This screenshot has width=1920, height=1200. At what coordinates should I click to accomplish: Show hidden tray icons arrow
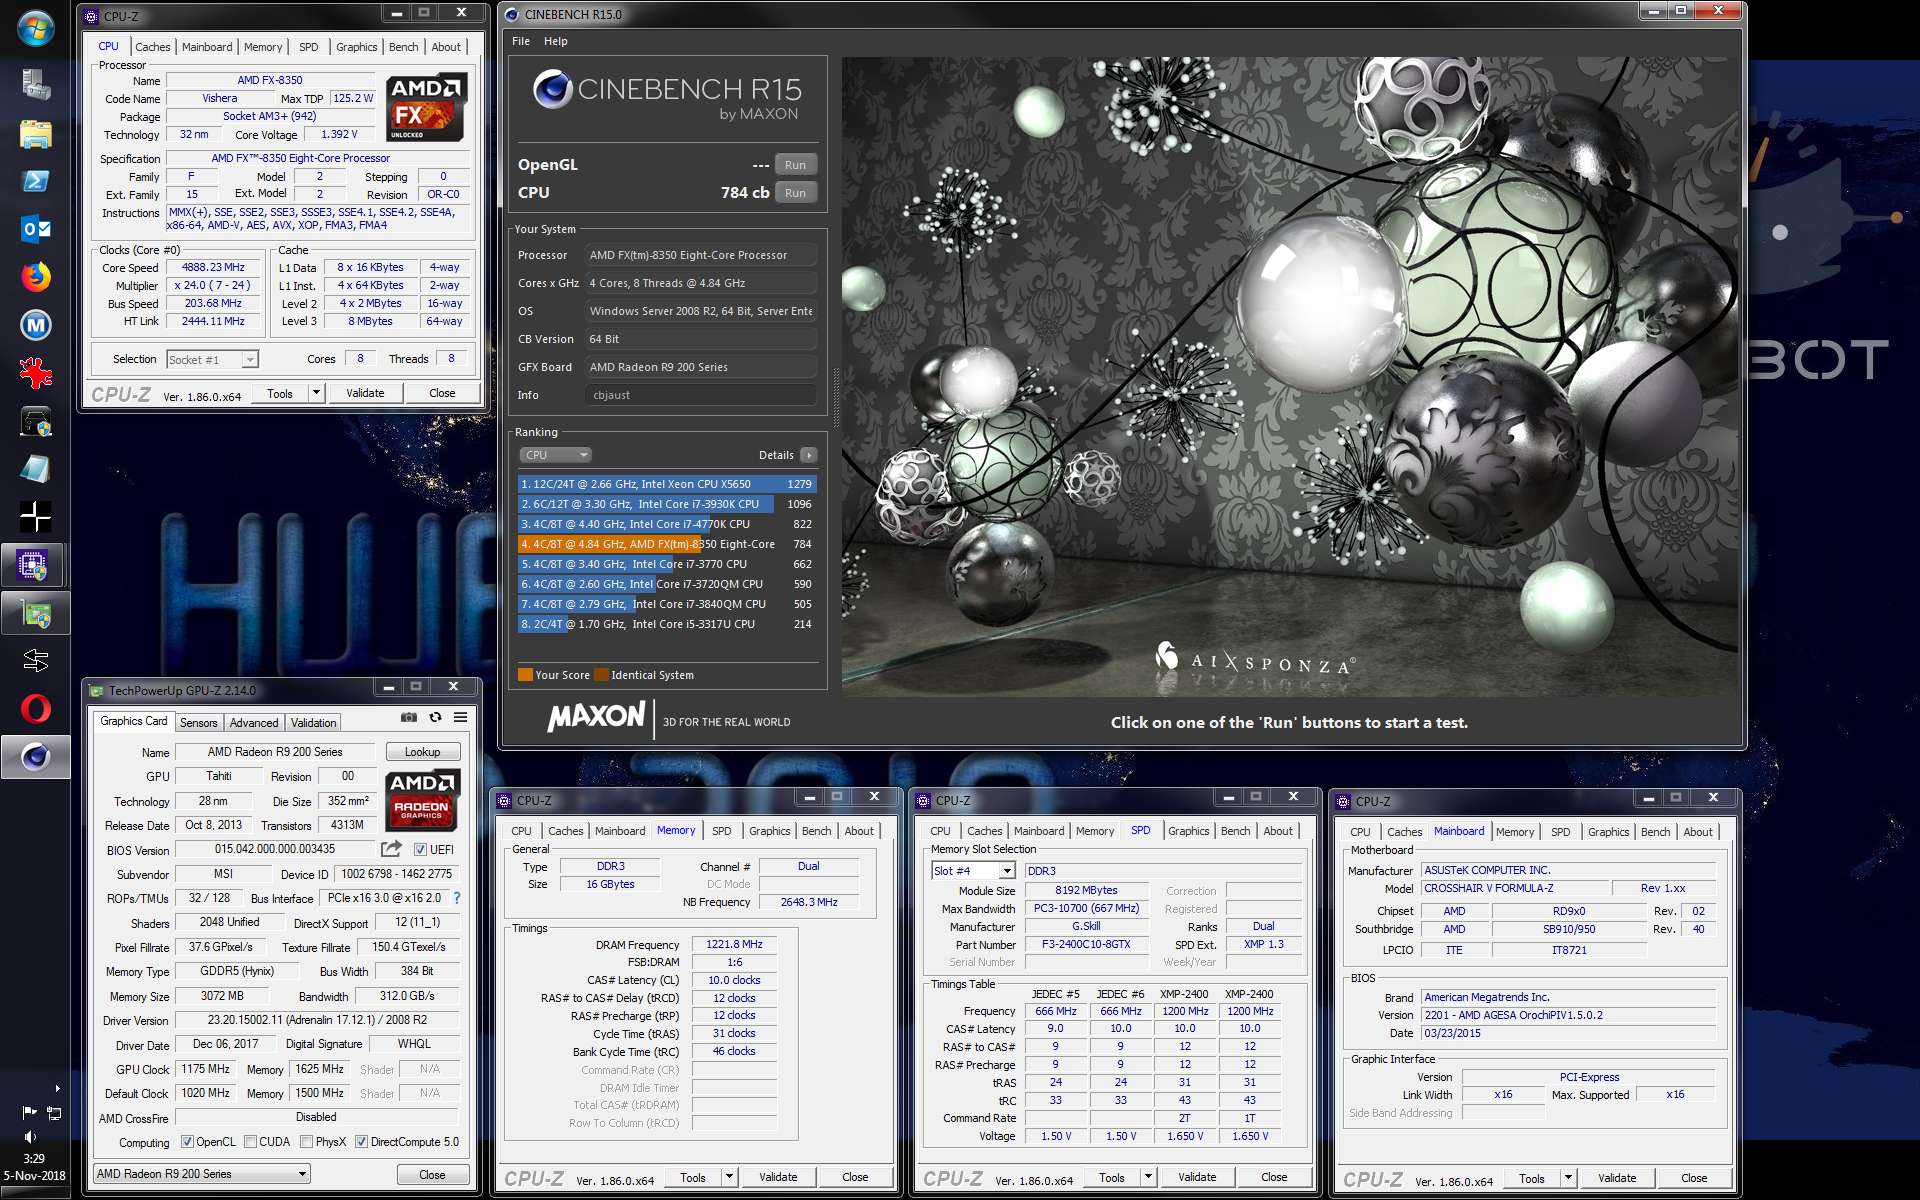point(57,1088)
